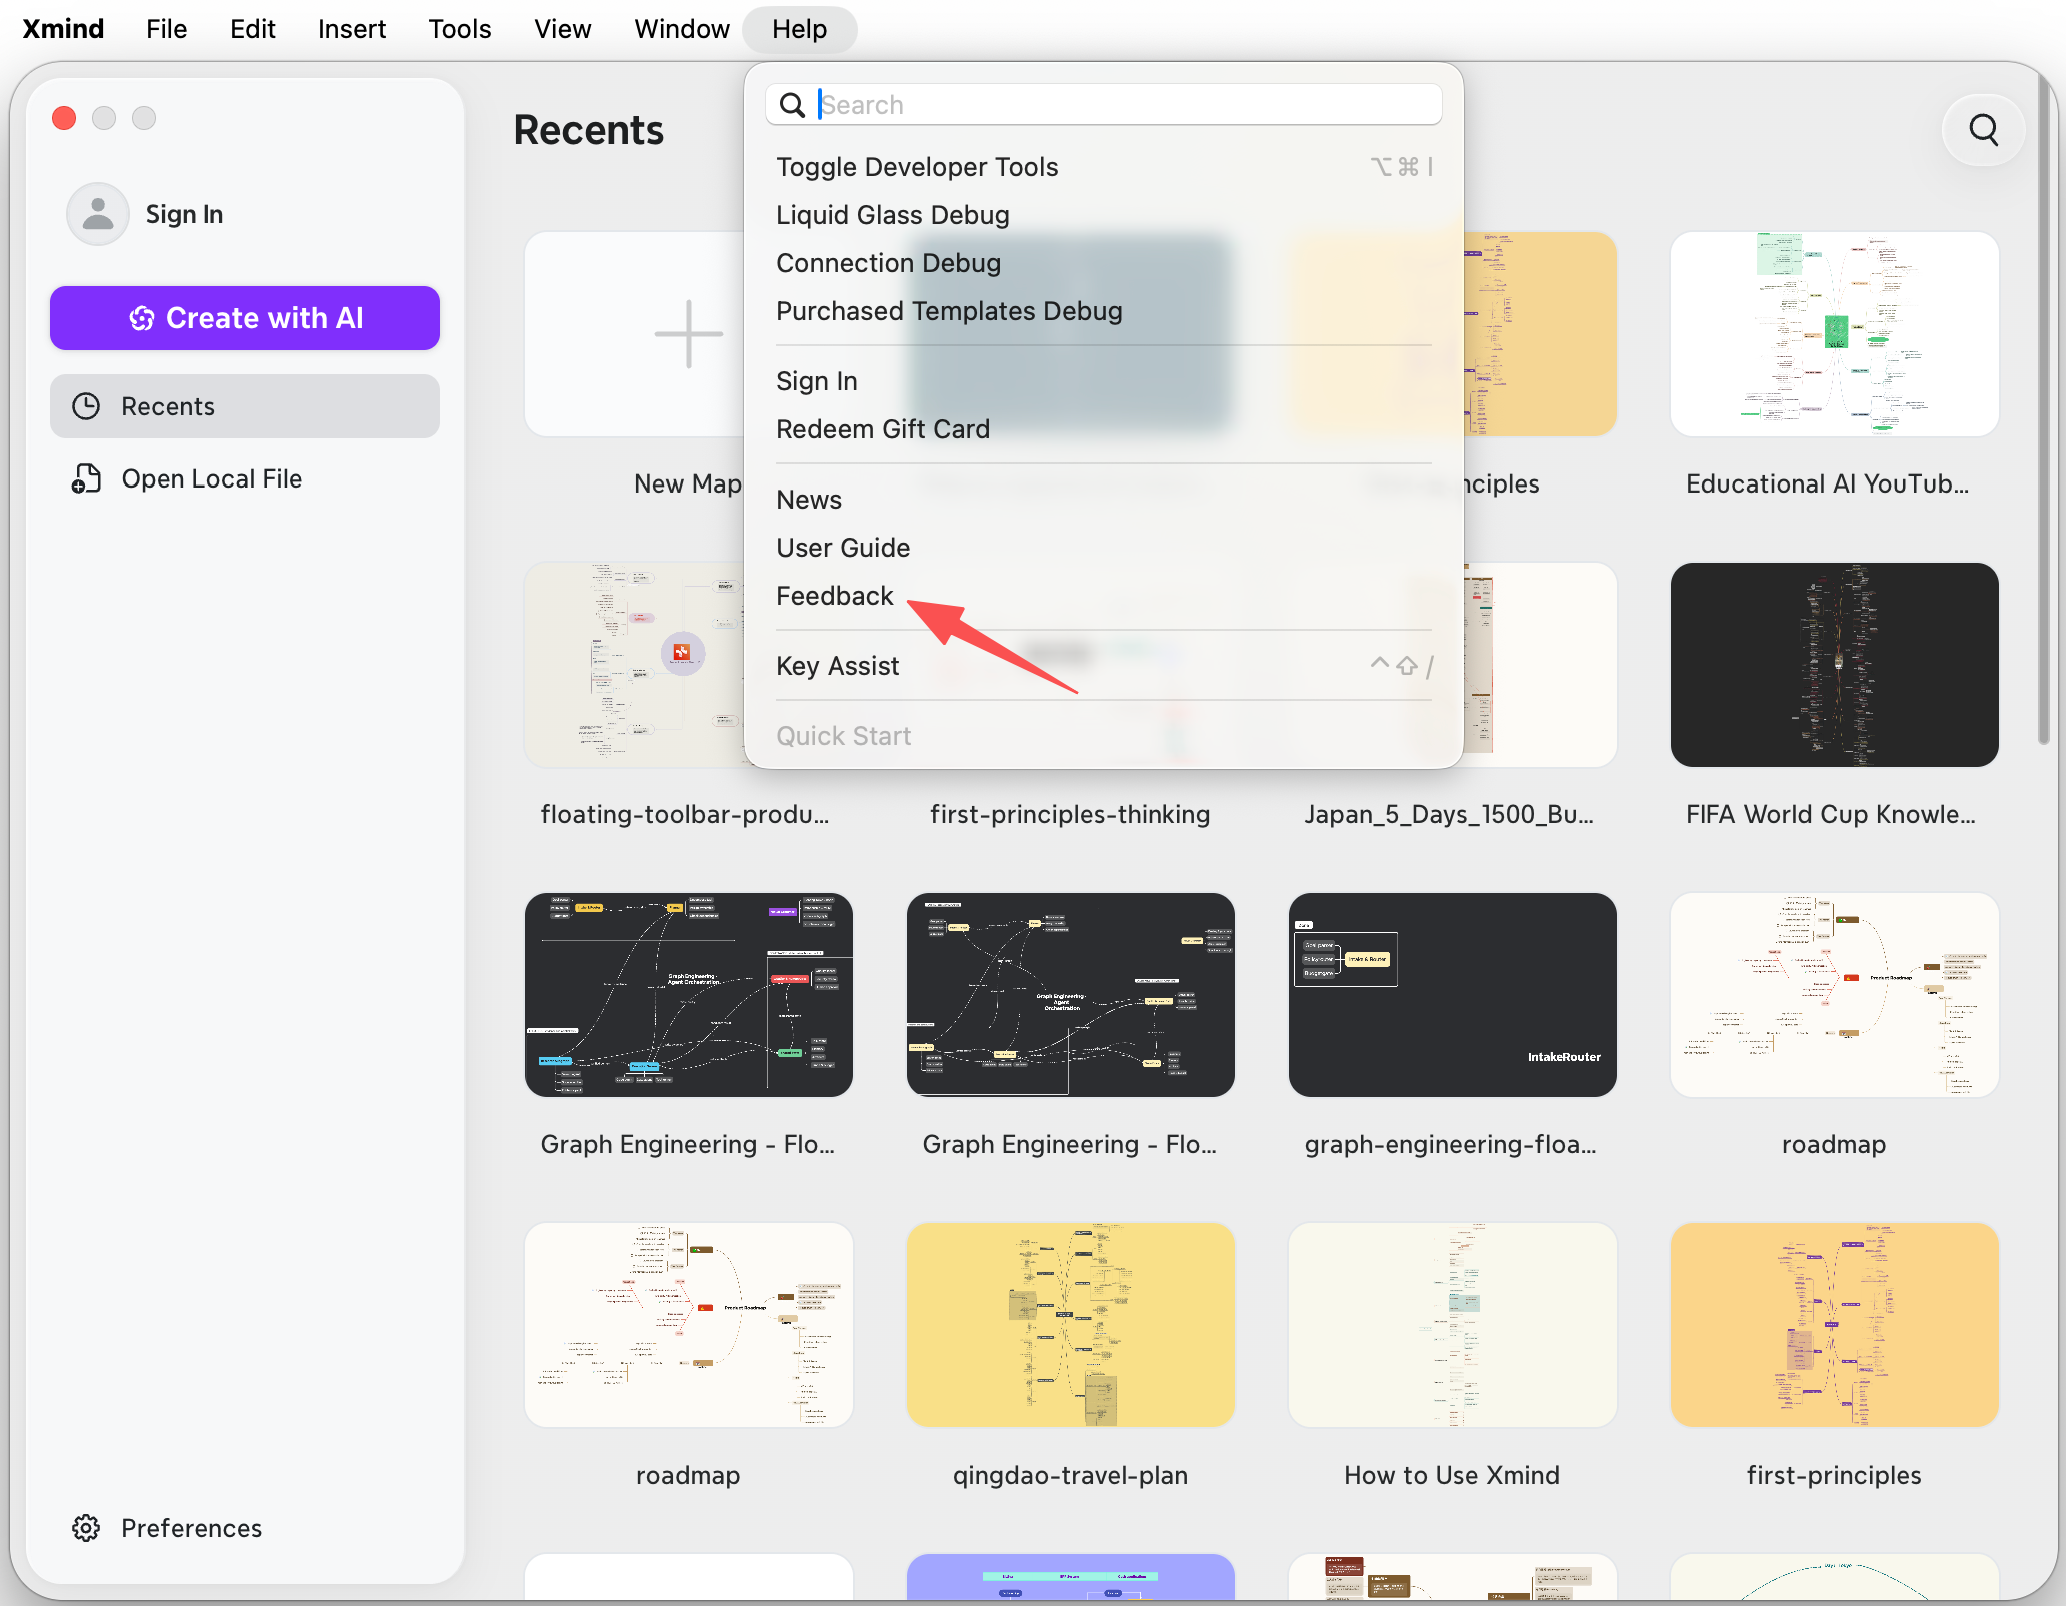Viewport: 2066px width, 1606px height.
Task: Click the AI sparkle icon on Create button
Action: (142, 318)
